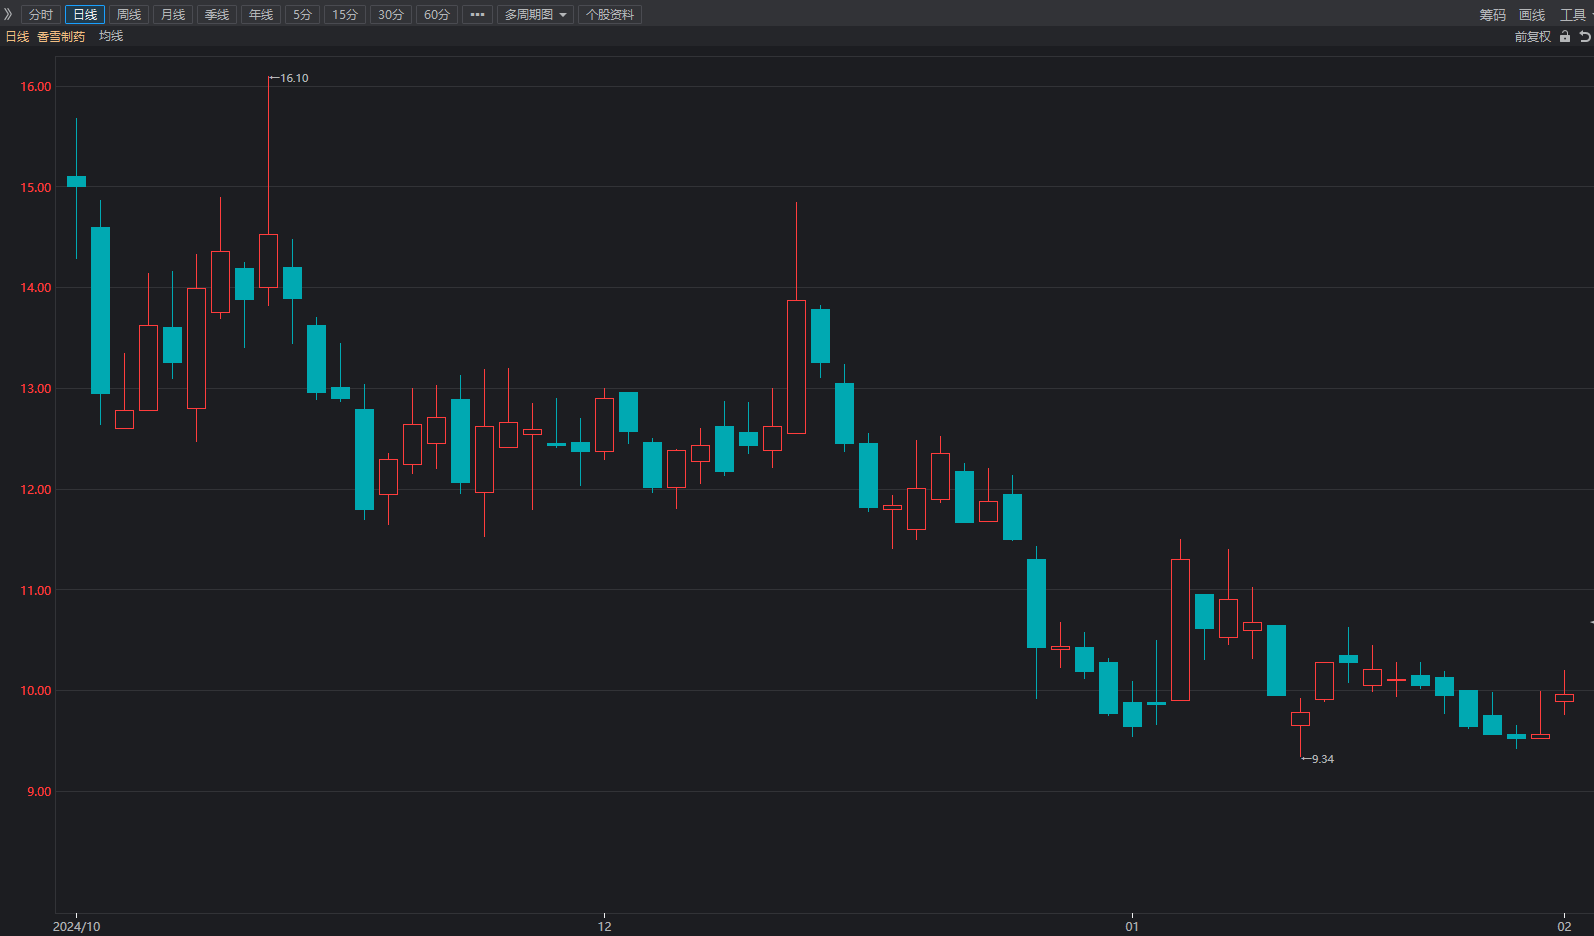Image resolution: width=1594 pixels, height=936 pixels.
Task: Open the 工具 tools menu
Action: (1573, 15)
